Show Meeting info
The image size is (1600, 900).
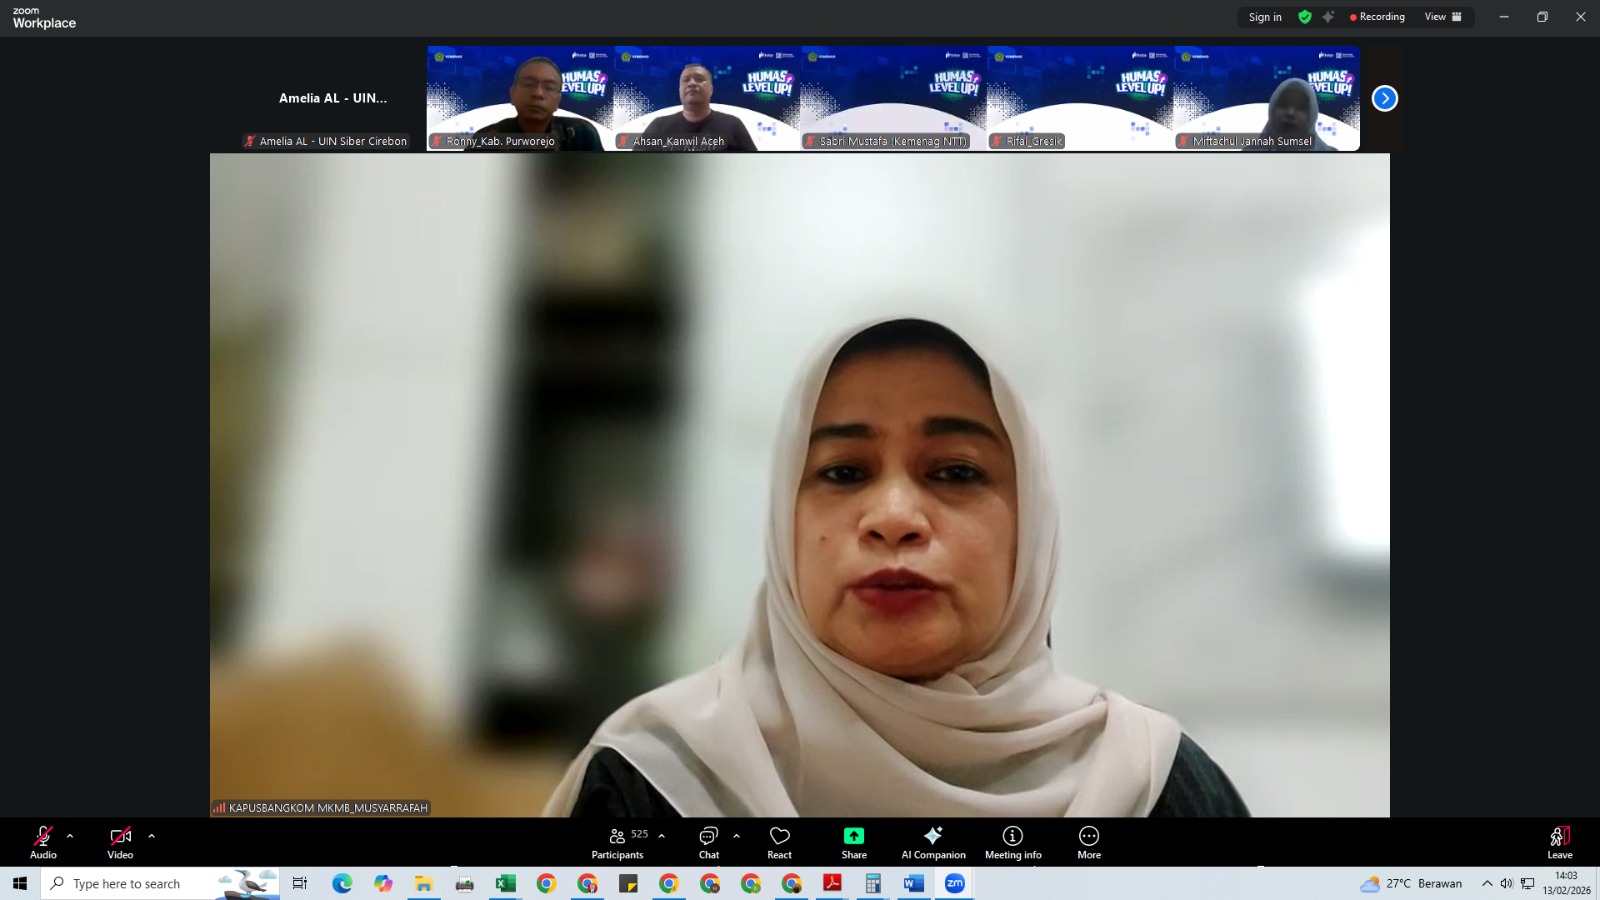(x=1013, y=842)
